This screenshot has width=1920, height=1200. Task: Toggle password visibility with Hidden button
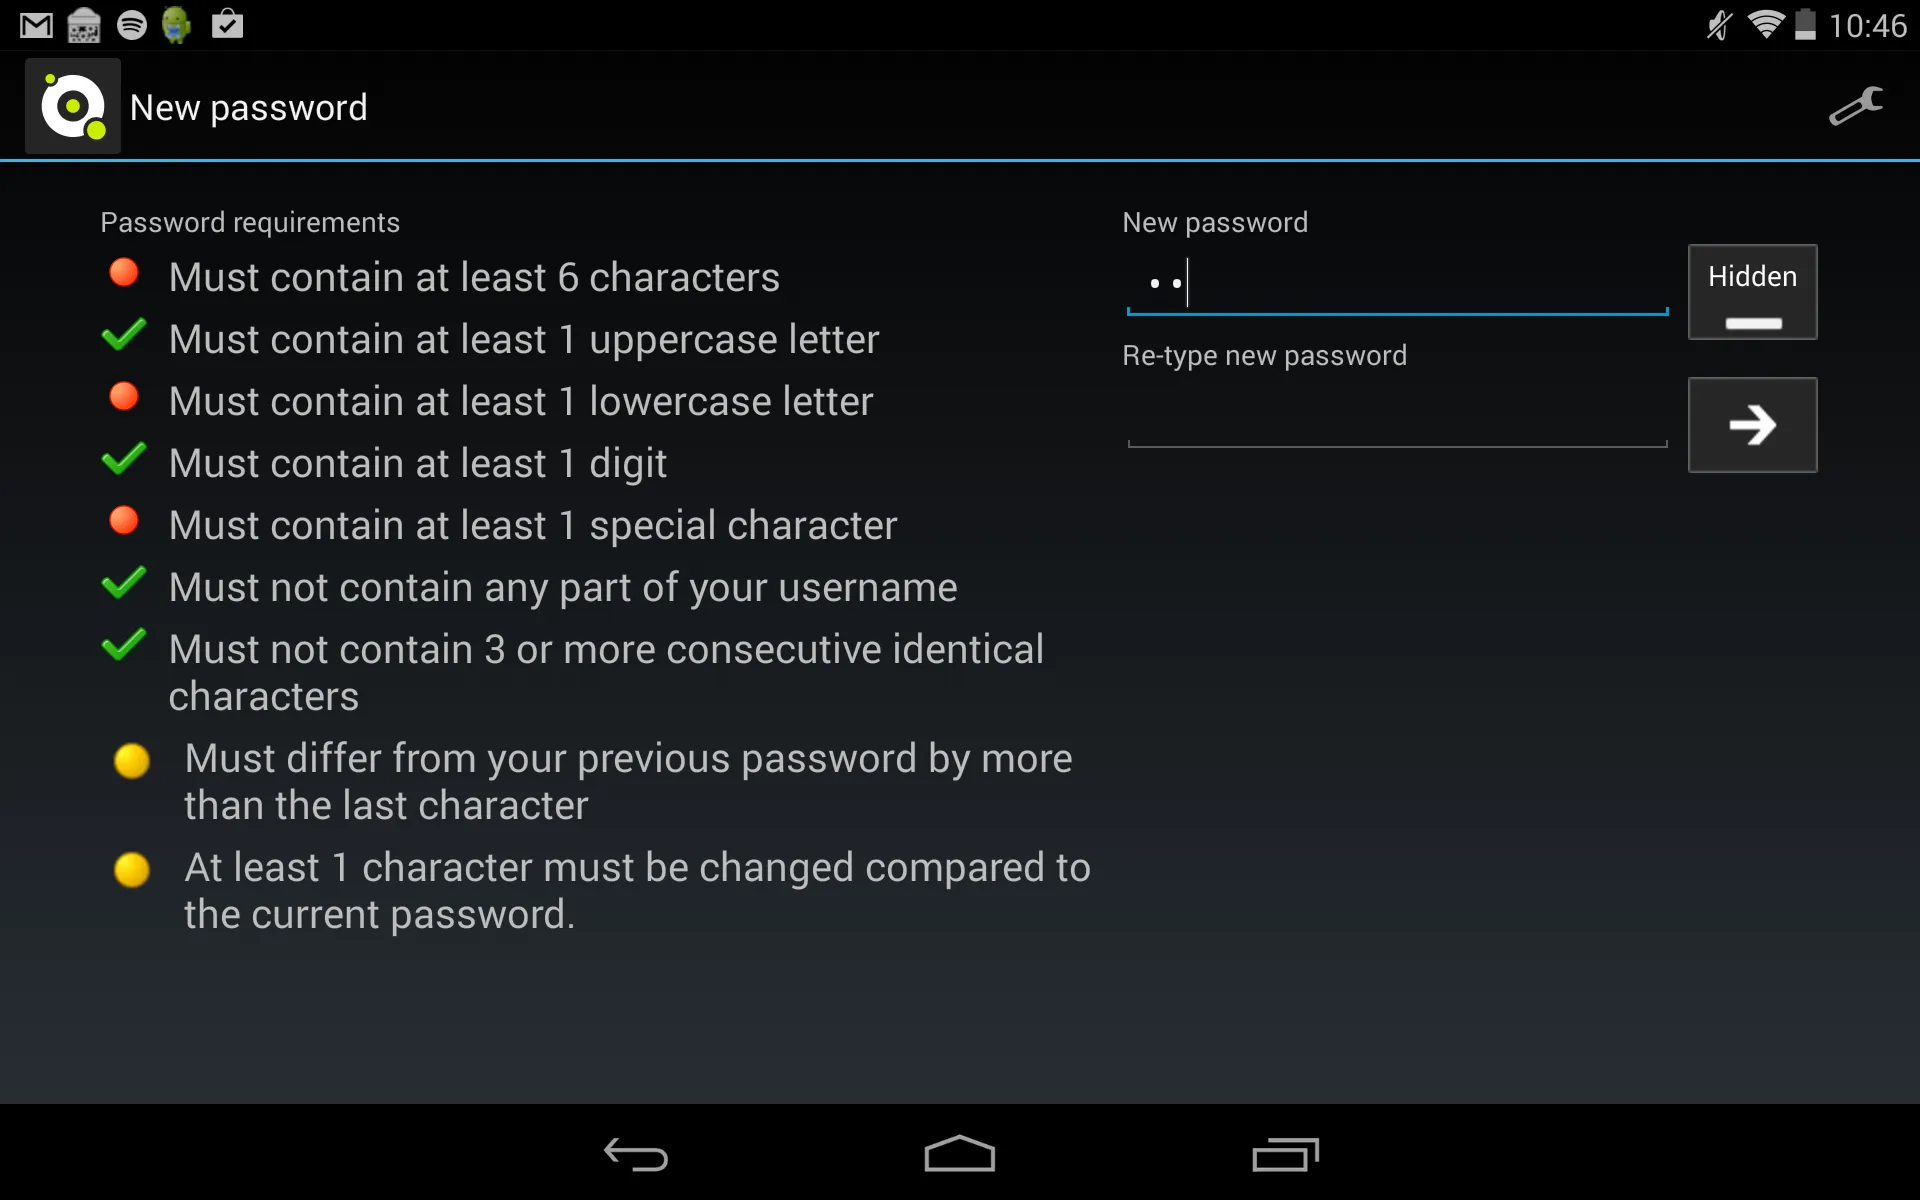[1751, 290]
